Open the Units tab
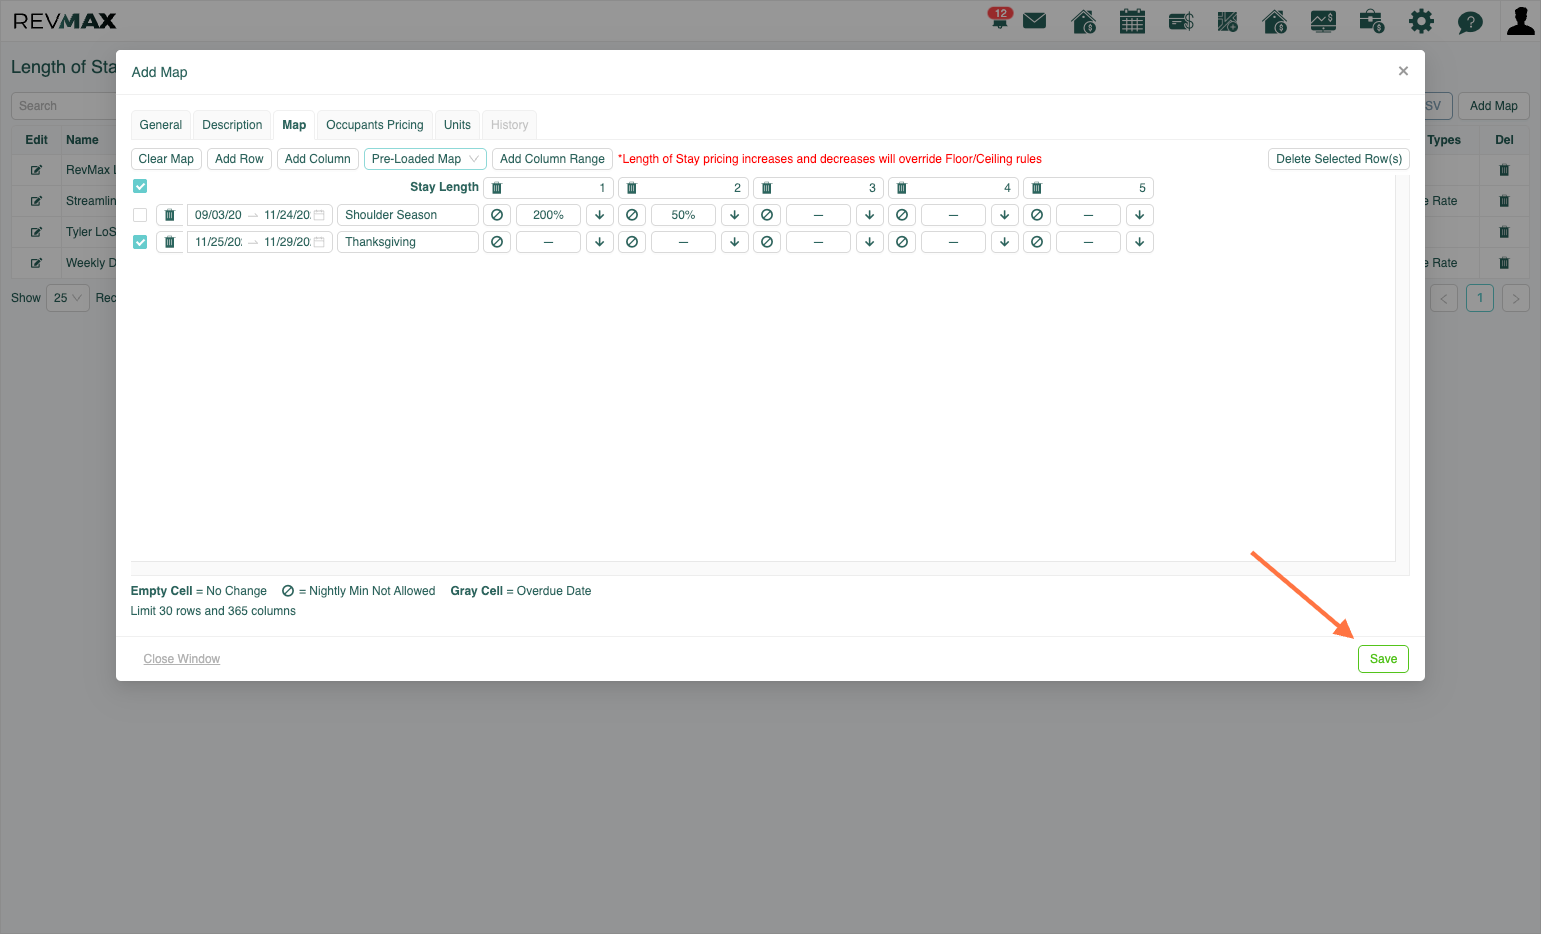Screen dimensions: 1541x934 tap(457, 125)
